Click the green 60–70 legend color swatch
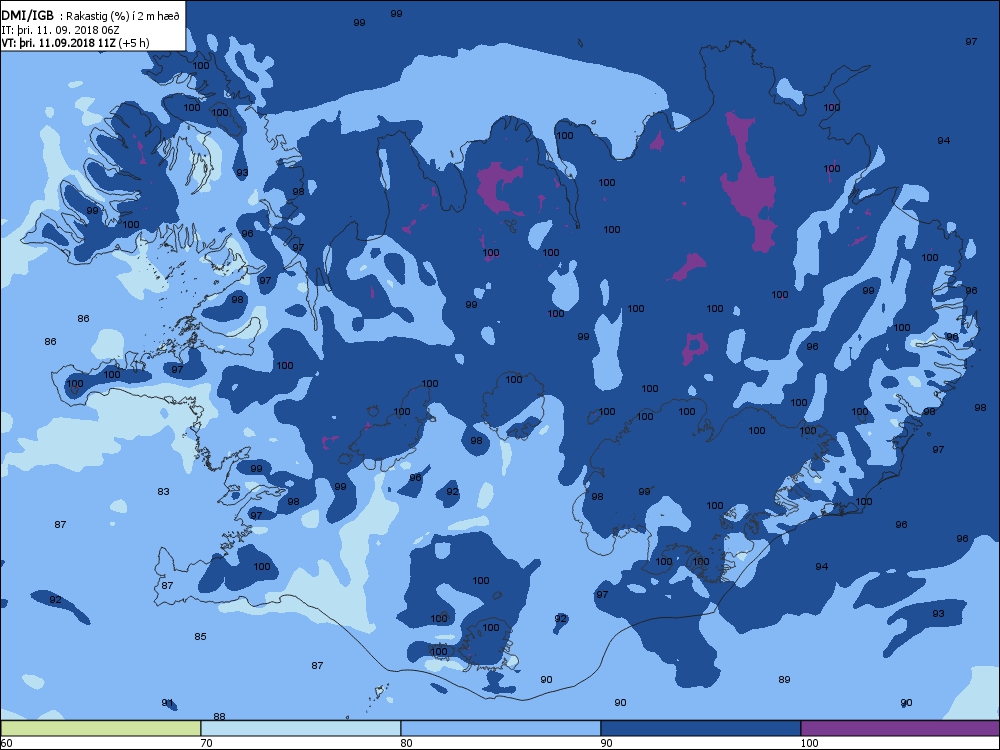The height and width of the screenshot is (750, 1000). (x=101, y=728)
